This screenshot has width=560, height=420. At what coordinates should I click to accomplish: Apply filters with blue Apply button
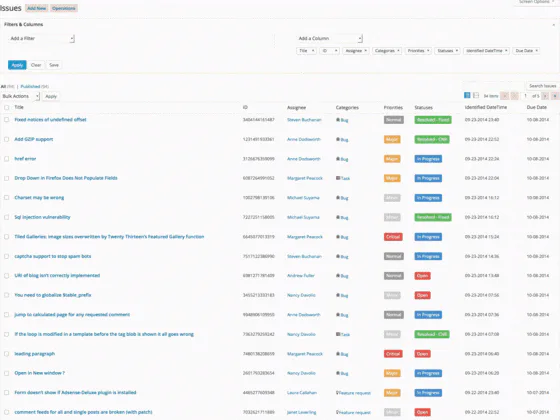click(17, 65)
